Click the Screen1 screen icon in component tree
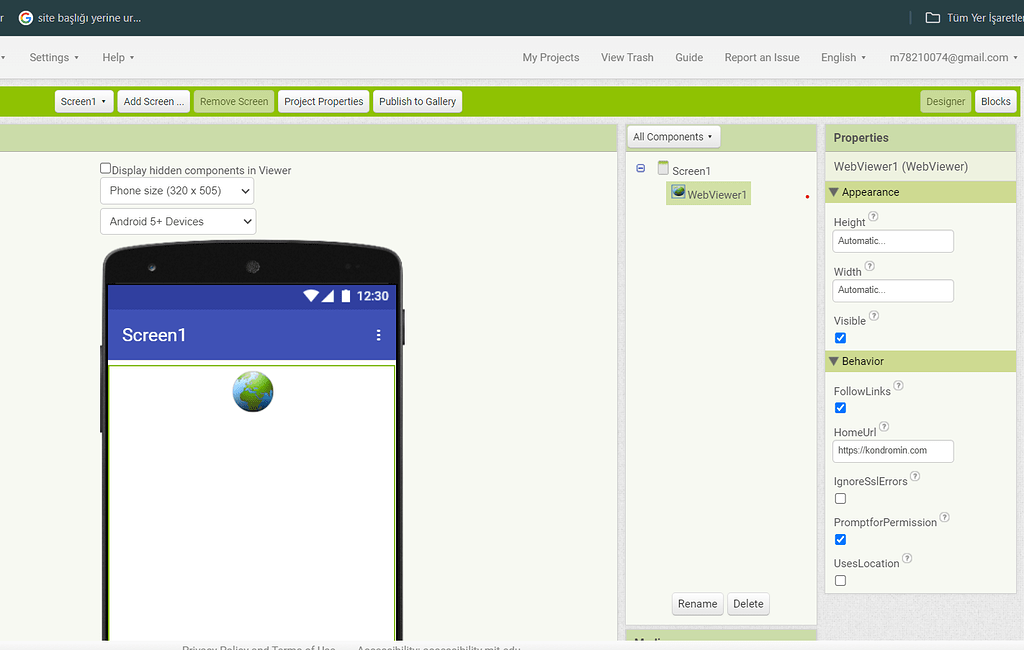Image resolution: width=1024 pixels, height=650 pixels. click(661, 169)
